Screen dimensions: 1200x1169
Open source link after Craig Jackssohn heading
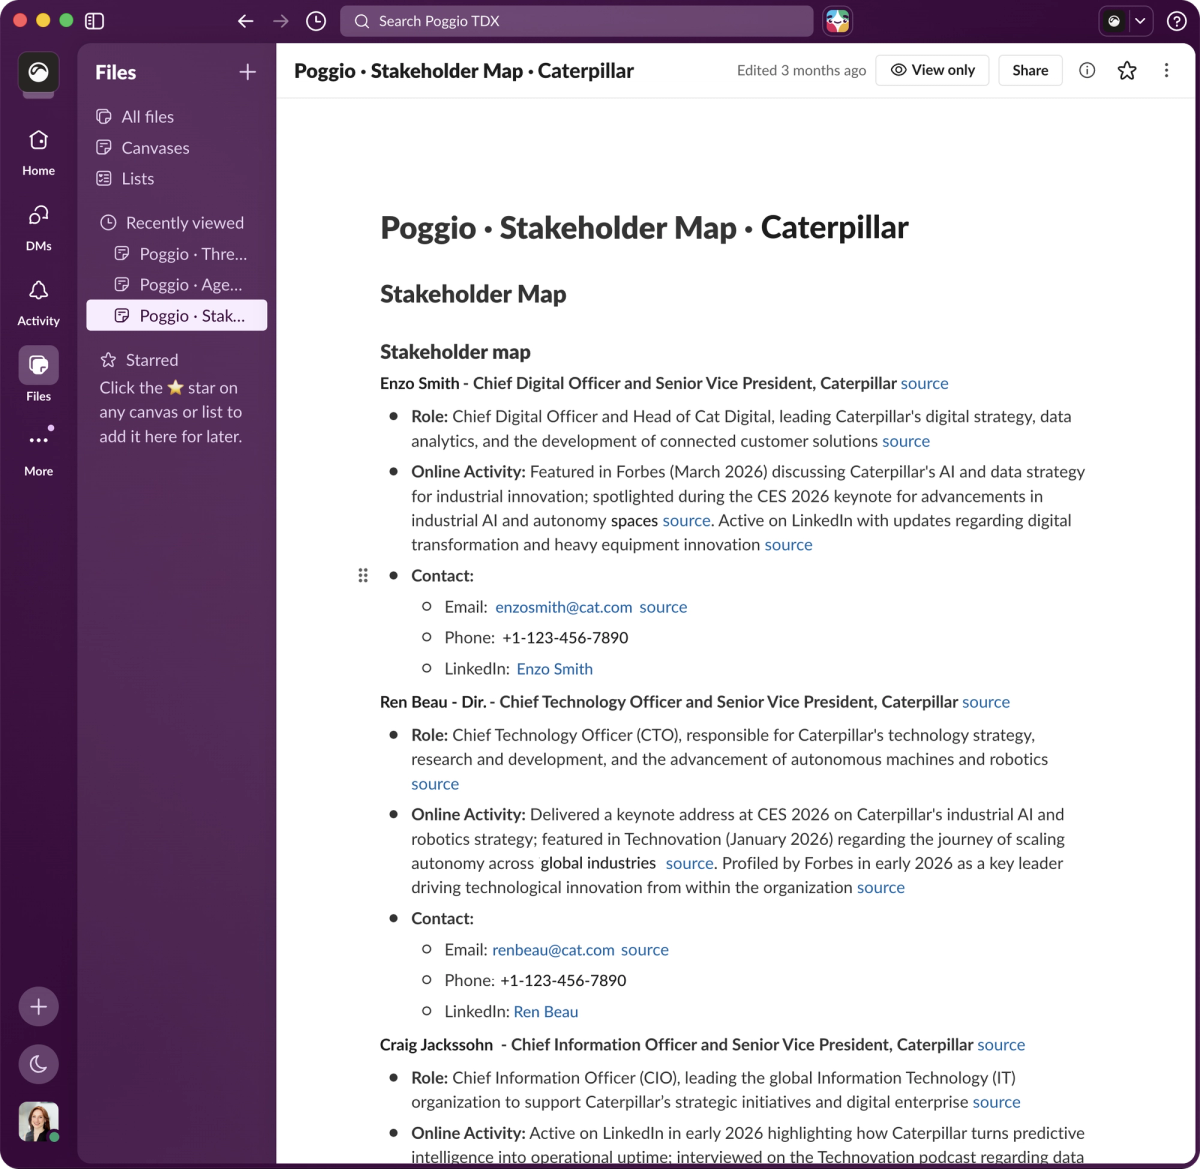(1001, 1045)
